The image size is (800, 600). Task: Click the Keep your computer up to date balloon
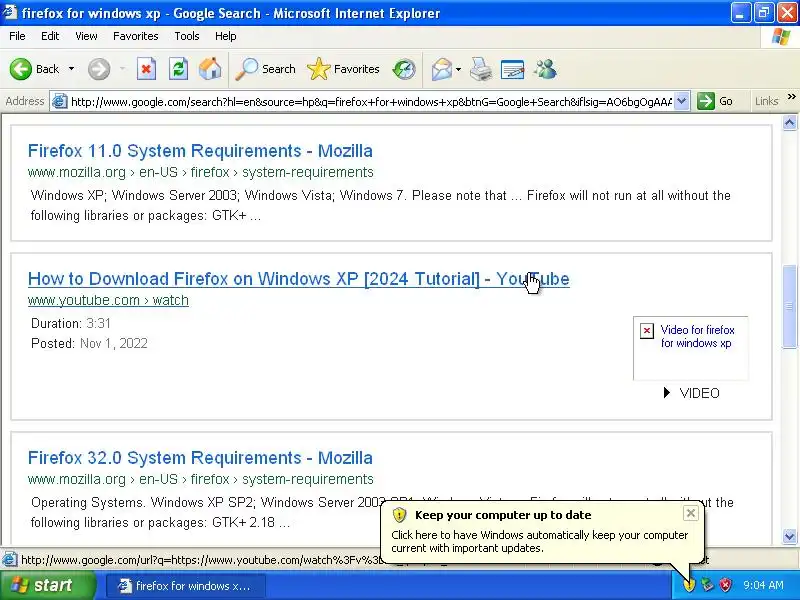pyautogui.click(x=542, y=532)
